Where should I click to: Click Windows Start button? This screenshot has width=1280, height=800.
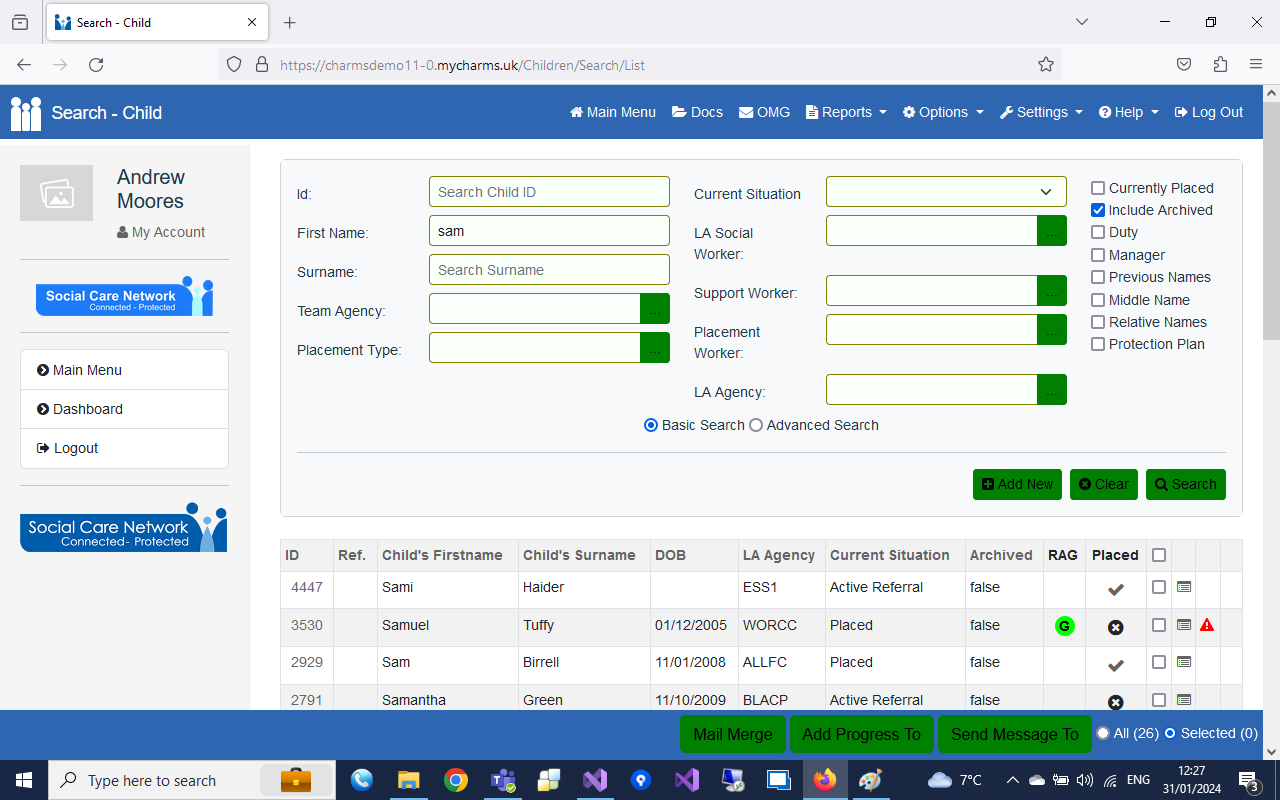23,780
